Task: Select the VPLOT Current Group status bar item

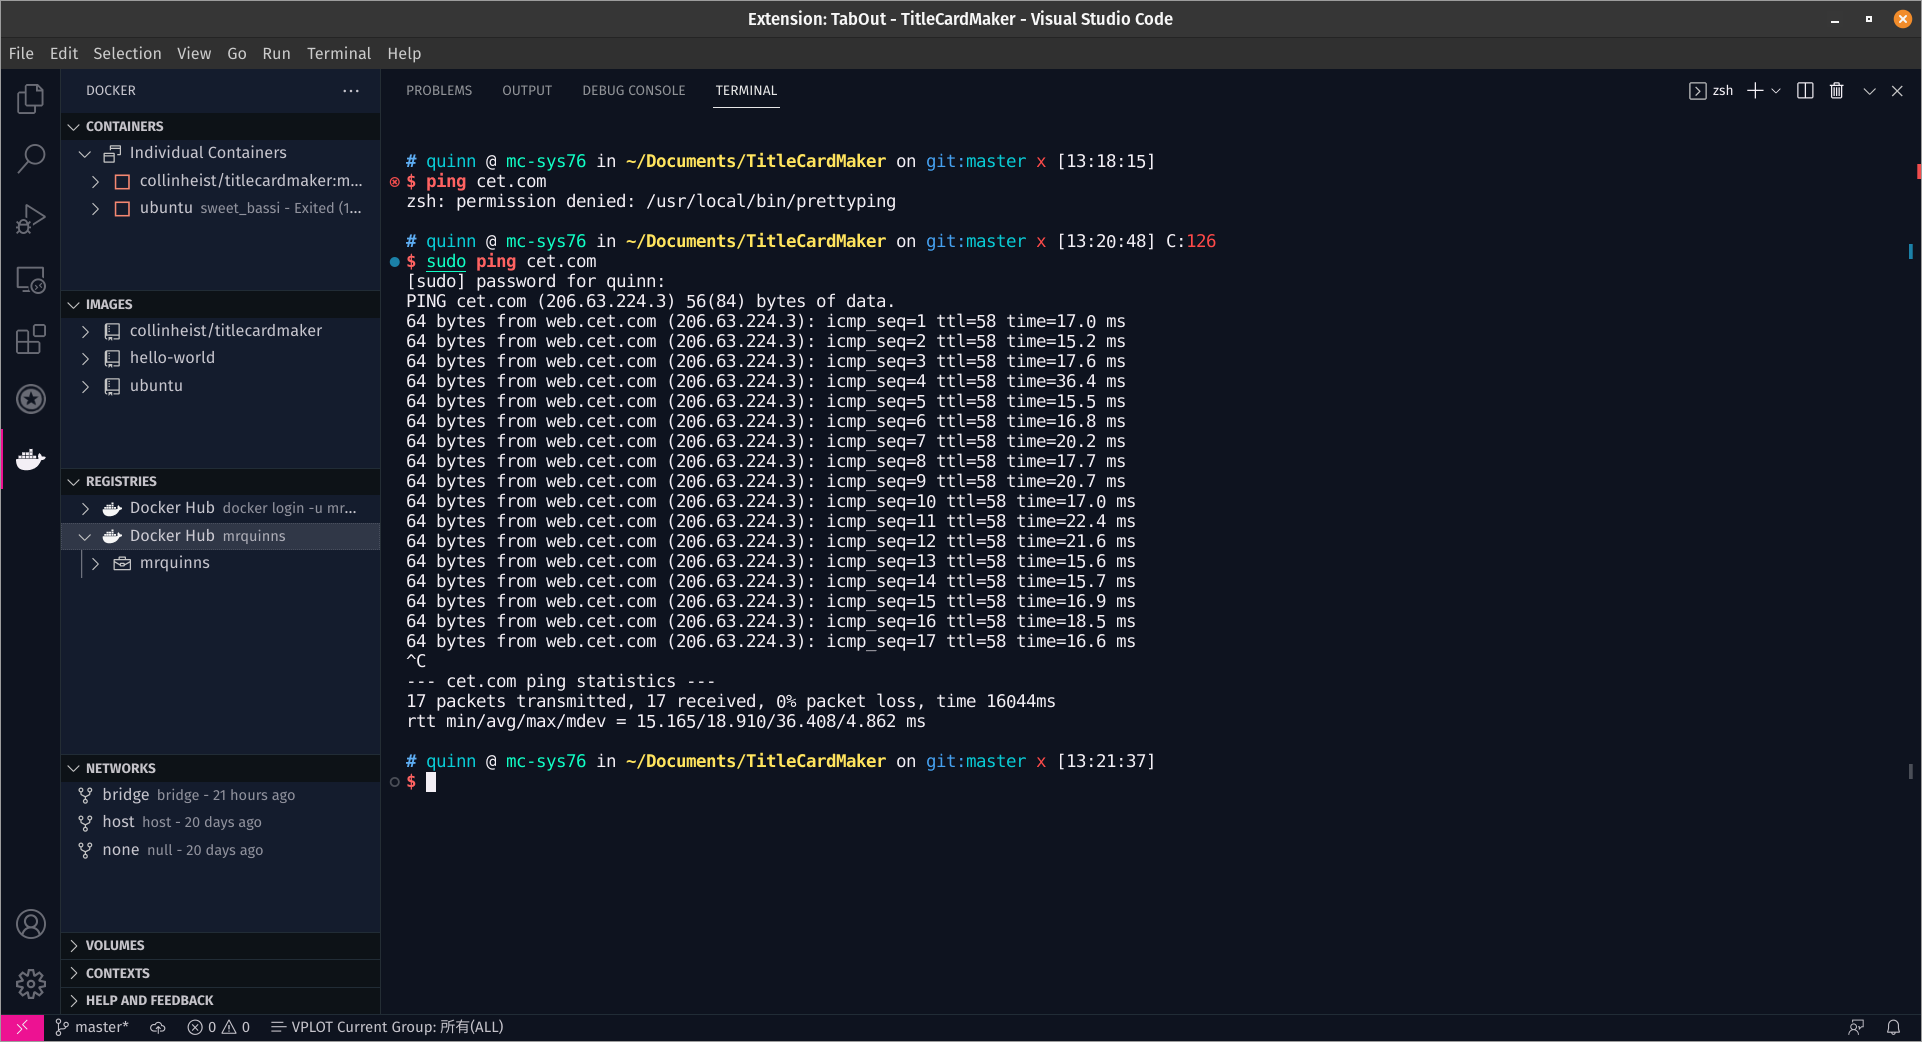Action: click(387, 1027)
